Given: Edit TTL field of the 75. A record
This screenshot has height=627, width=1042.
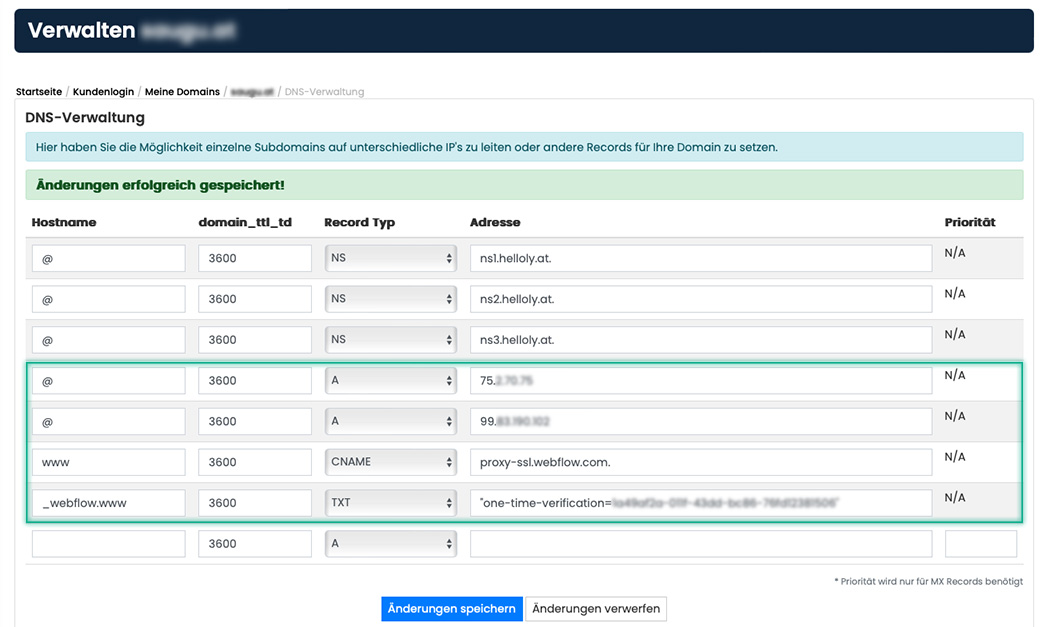Looking at the screenshot, I should click(x=255, y=381).
